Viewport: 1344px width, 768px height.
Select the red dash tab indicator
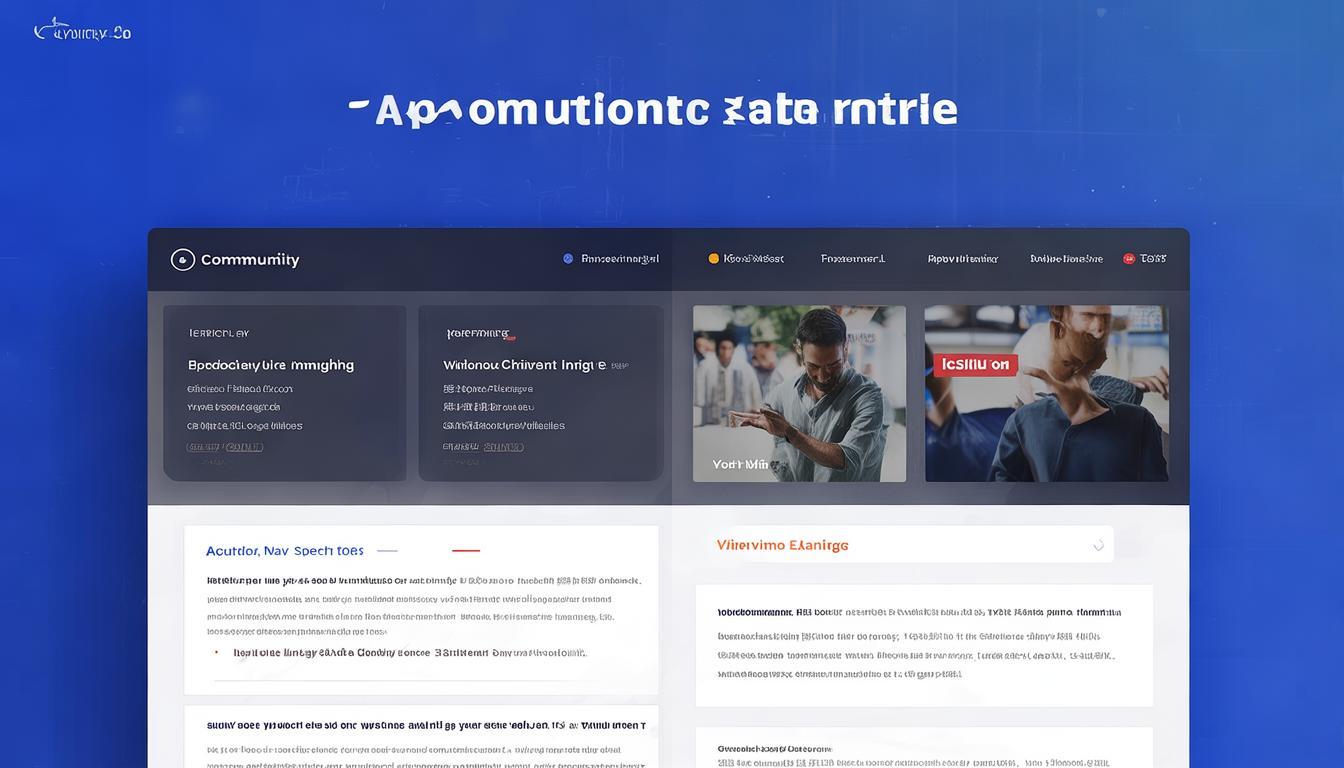click(466, 550)
